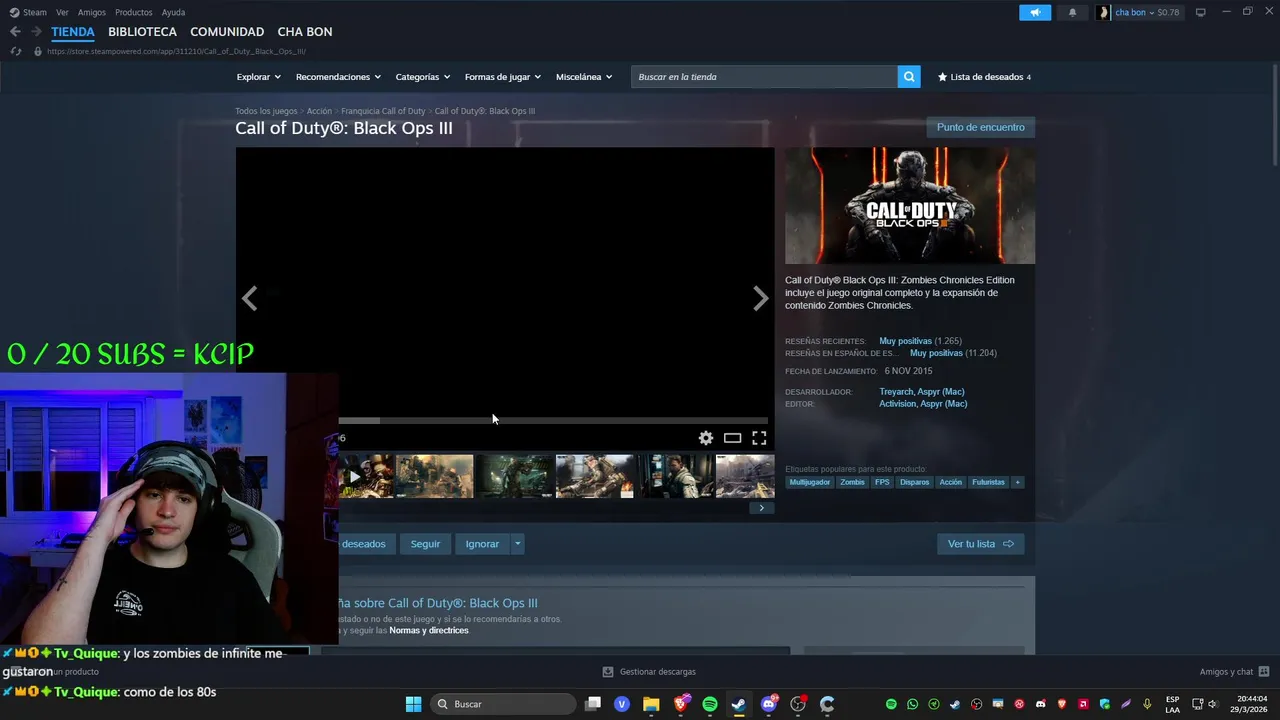This screenshot has height=720, width=1280.
Task: Expand the Recomendaciones dropdown
Action: [338, 77]
